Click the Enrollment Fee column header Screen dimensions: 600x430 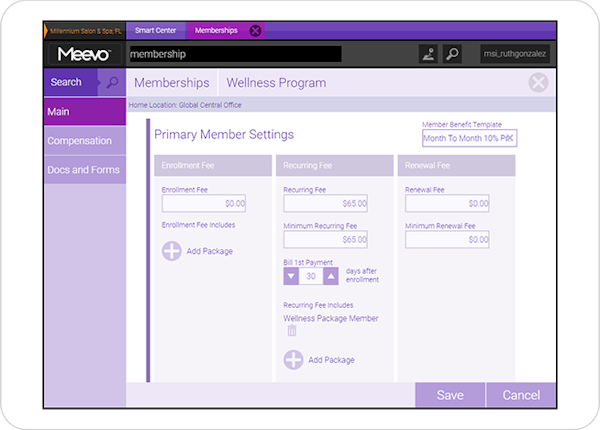[213, 165]
